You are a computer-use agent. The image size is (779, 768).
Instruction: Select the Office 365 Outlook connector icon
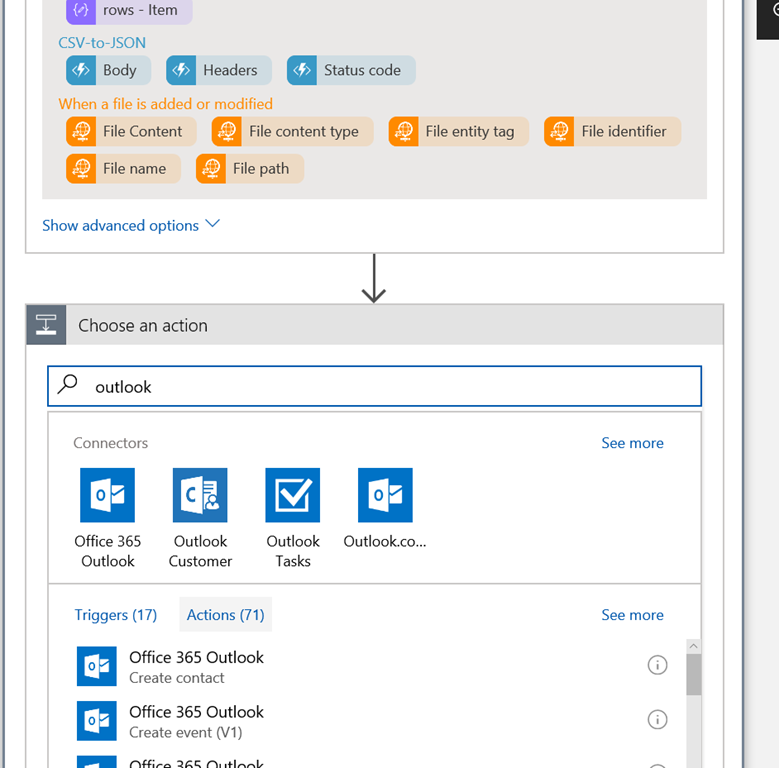[x=107, y=495]
